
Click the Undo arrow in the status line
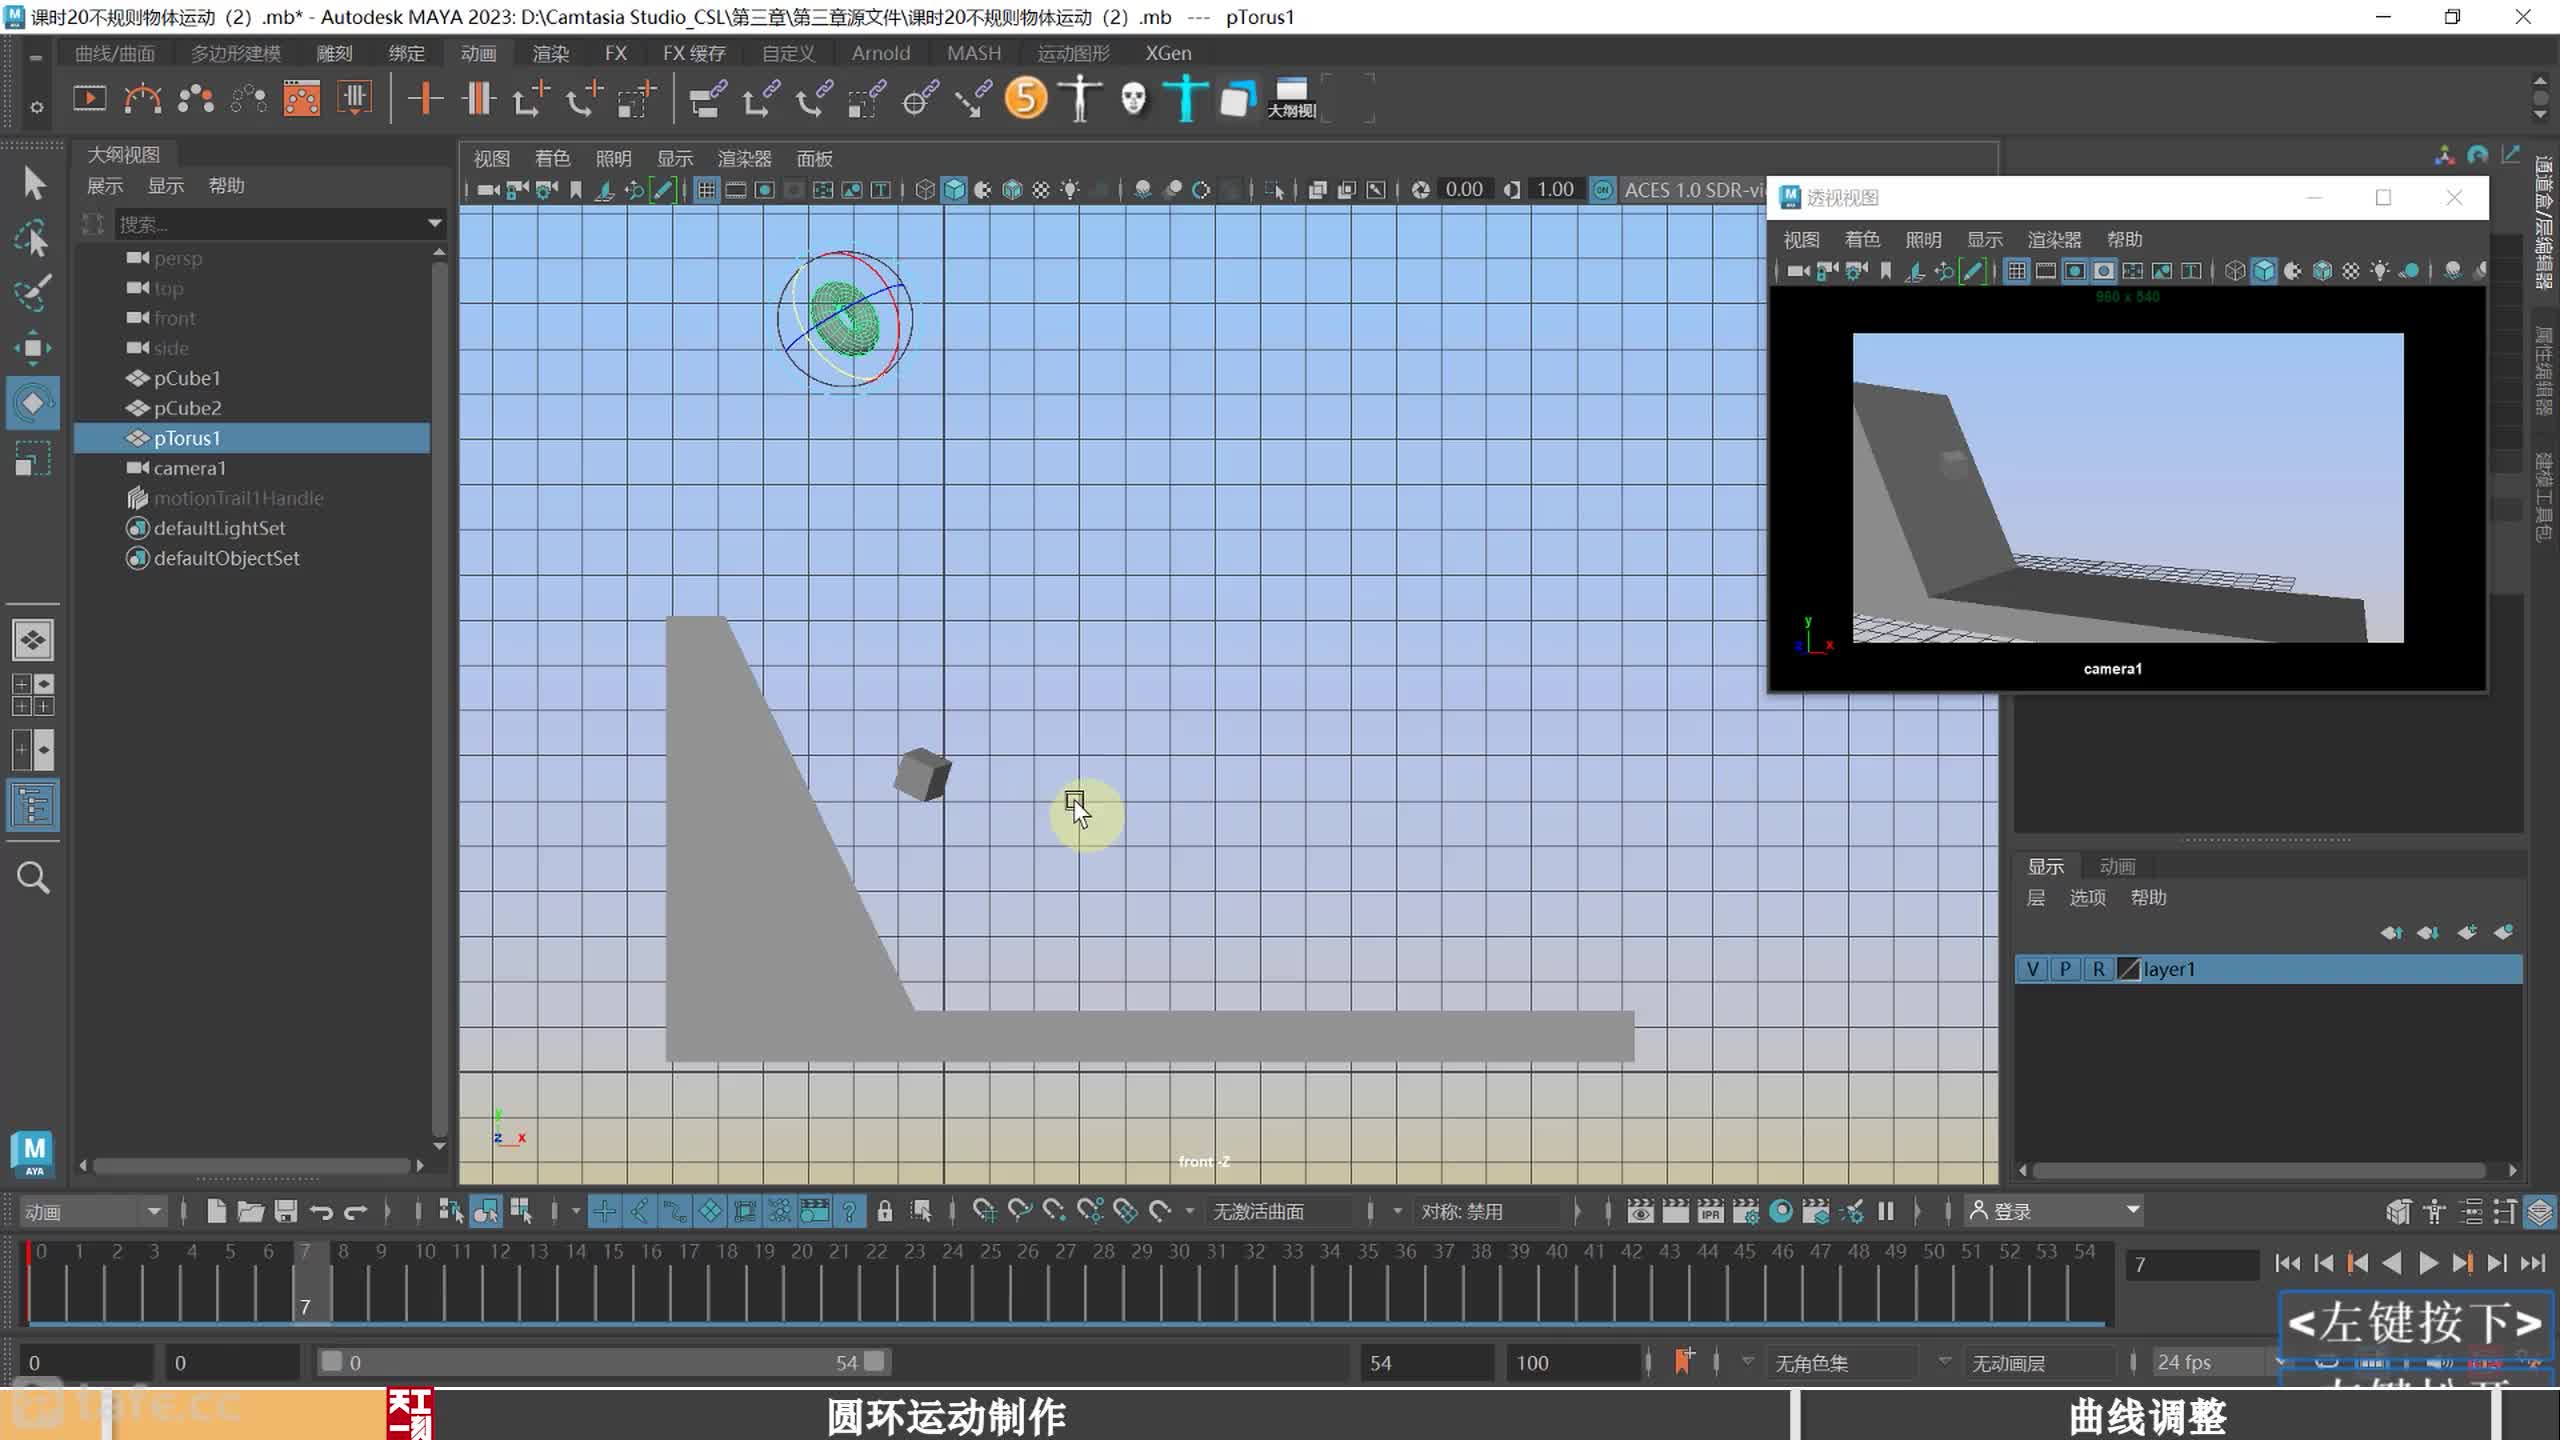coord(321,1212)
